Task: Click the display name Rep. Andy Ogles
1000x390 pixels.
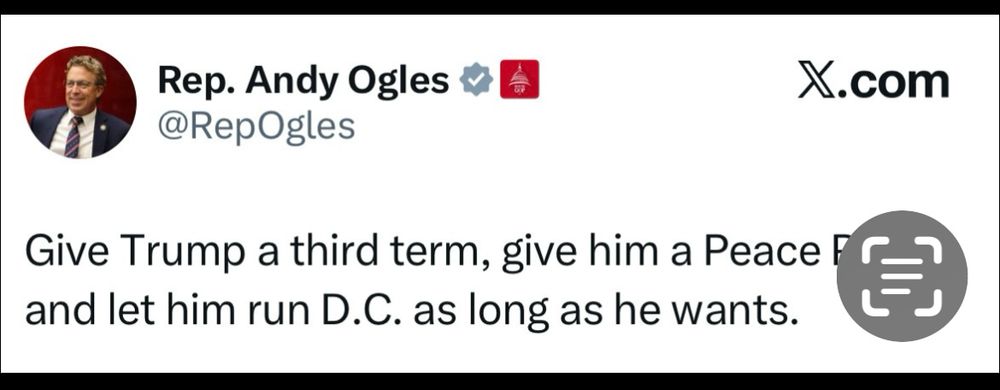Action: point(304,83)
